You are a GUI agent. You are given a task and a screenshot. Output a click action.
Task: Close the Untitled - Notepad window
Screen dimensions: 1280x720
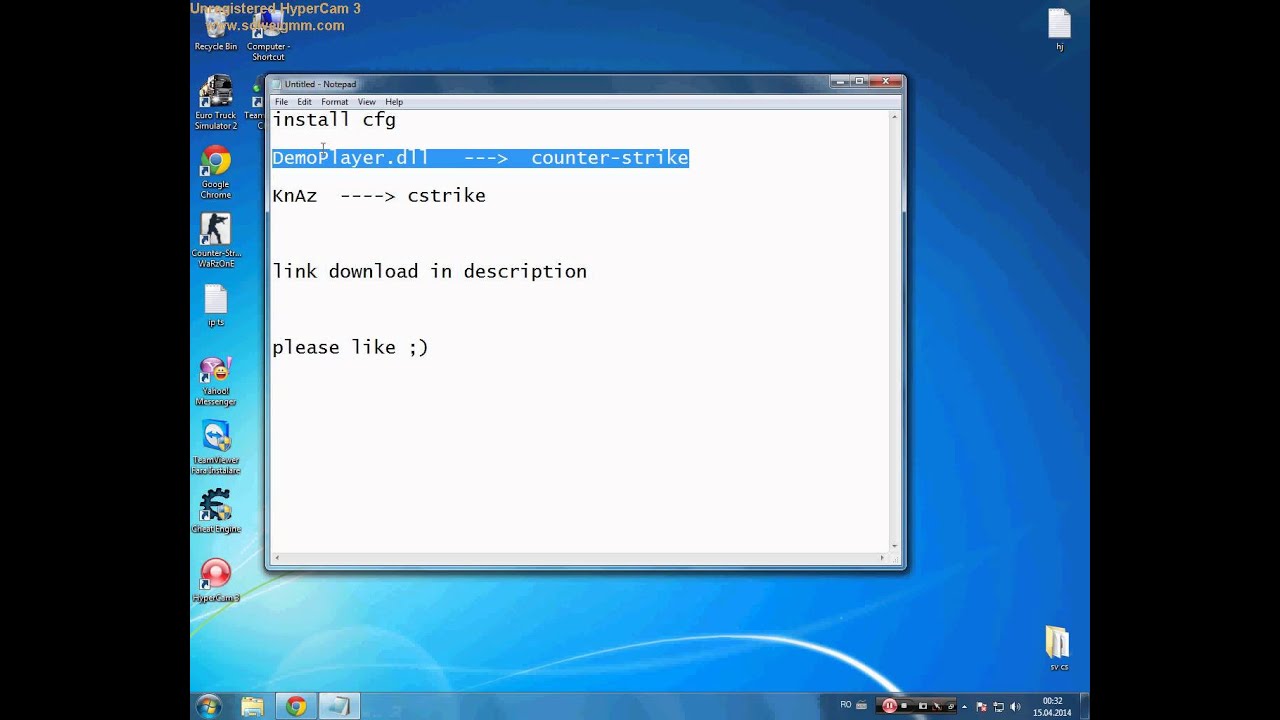(x=885, y=82)
